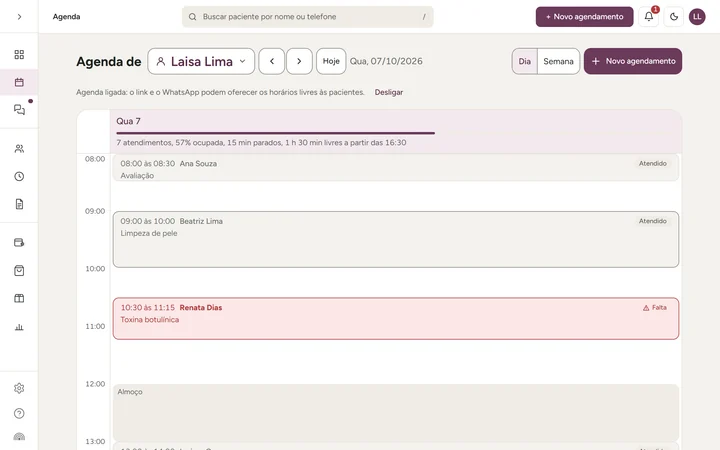Go to previous day with left chevron
Viewport: 720px width, 450px height.
271,61
